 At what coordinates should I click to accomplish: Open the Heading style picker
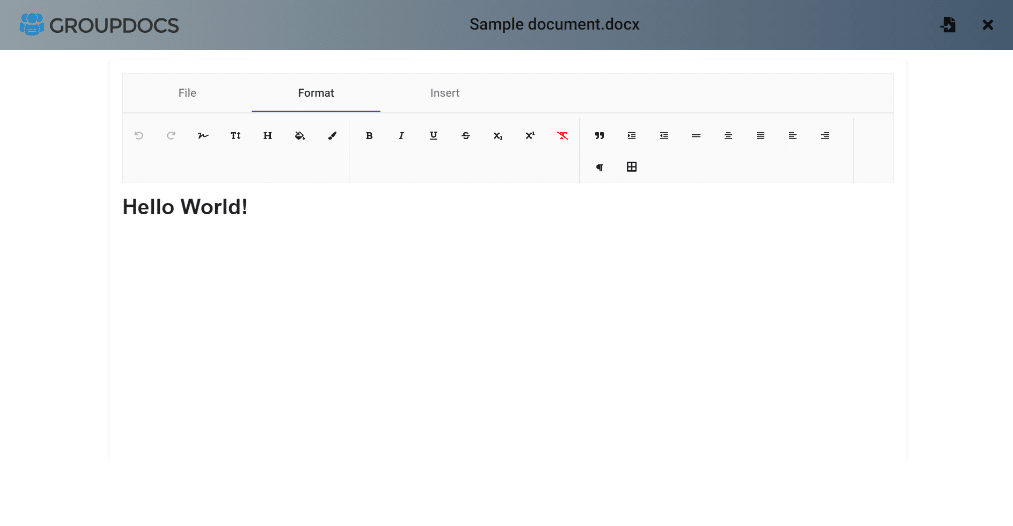[268, 136]
